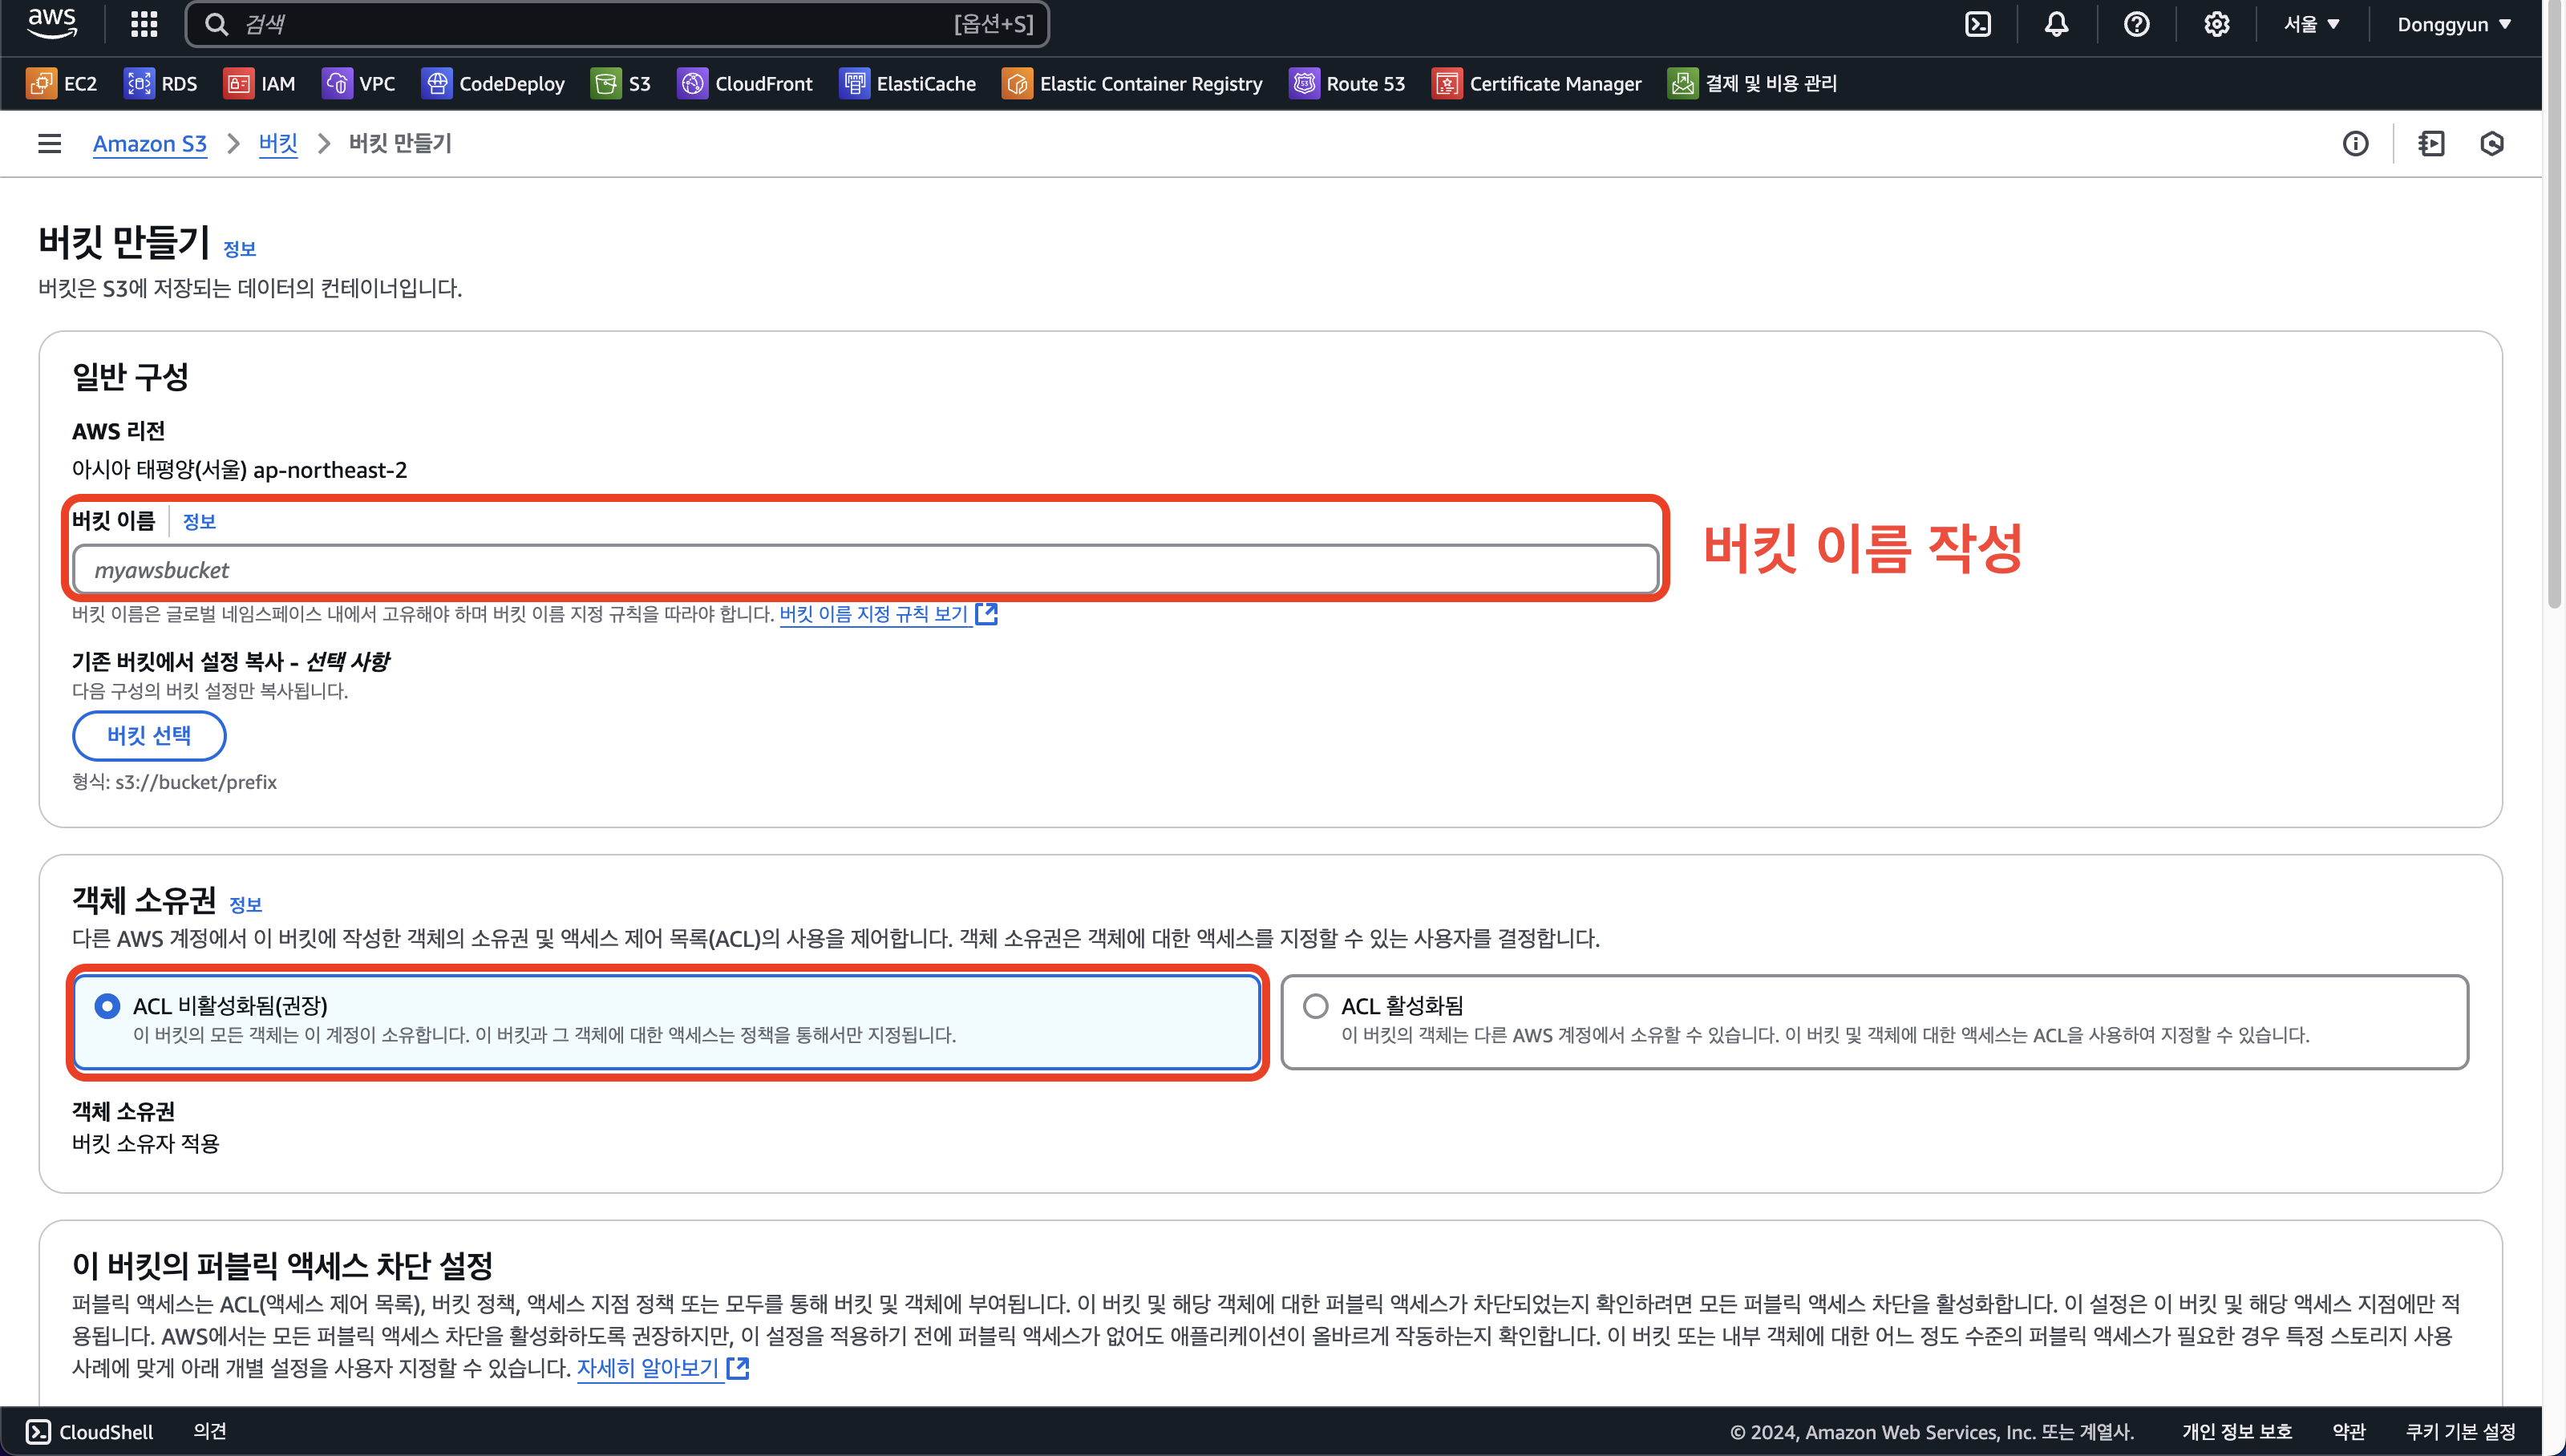Select ACL 비활성화됨(권장) radio option
The width and height of the screenshot is (2566, 1456).
click(107, 1006)
